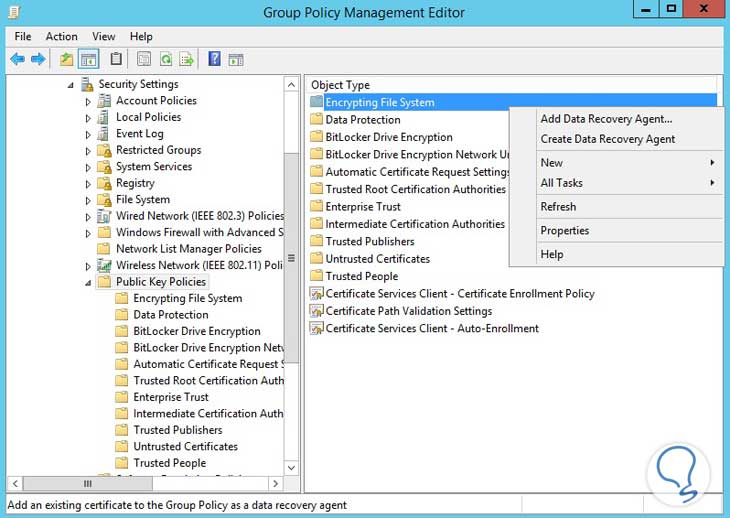Open the blue Help question mark icon
The image size is (730, 518).
point(214,59)
